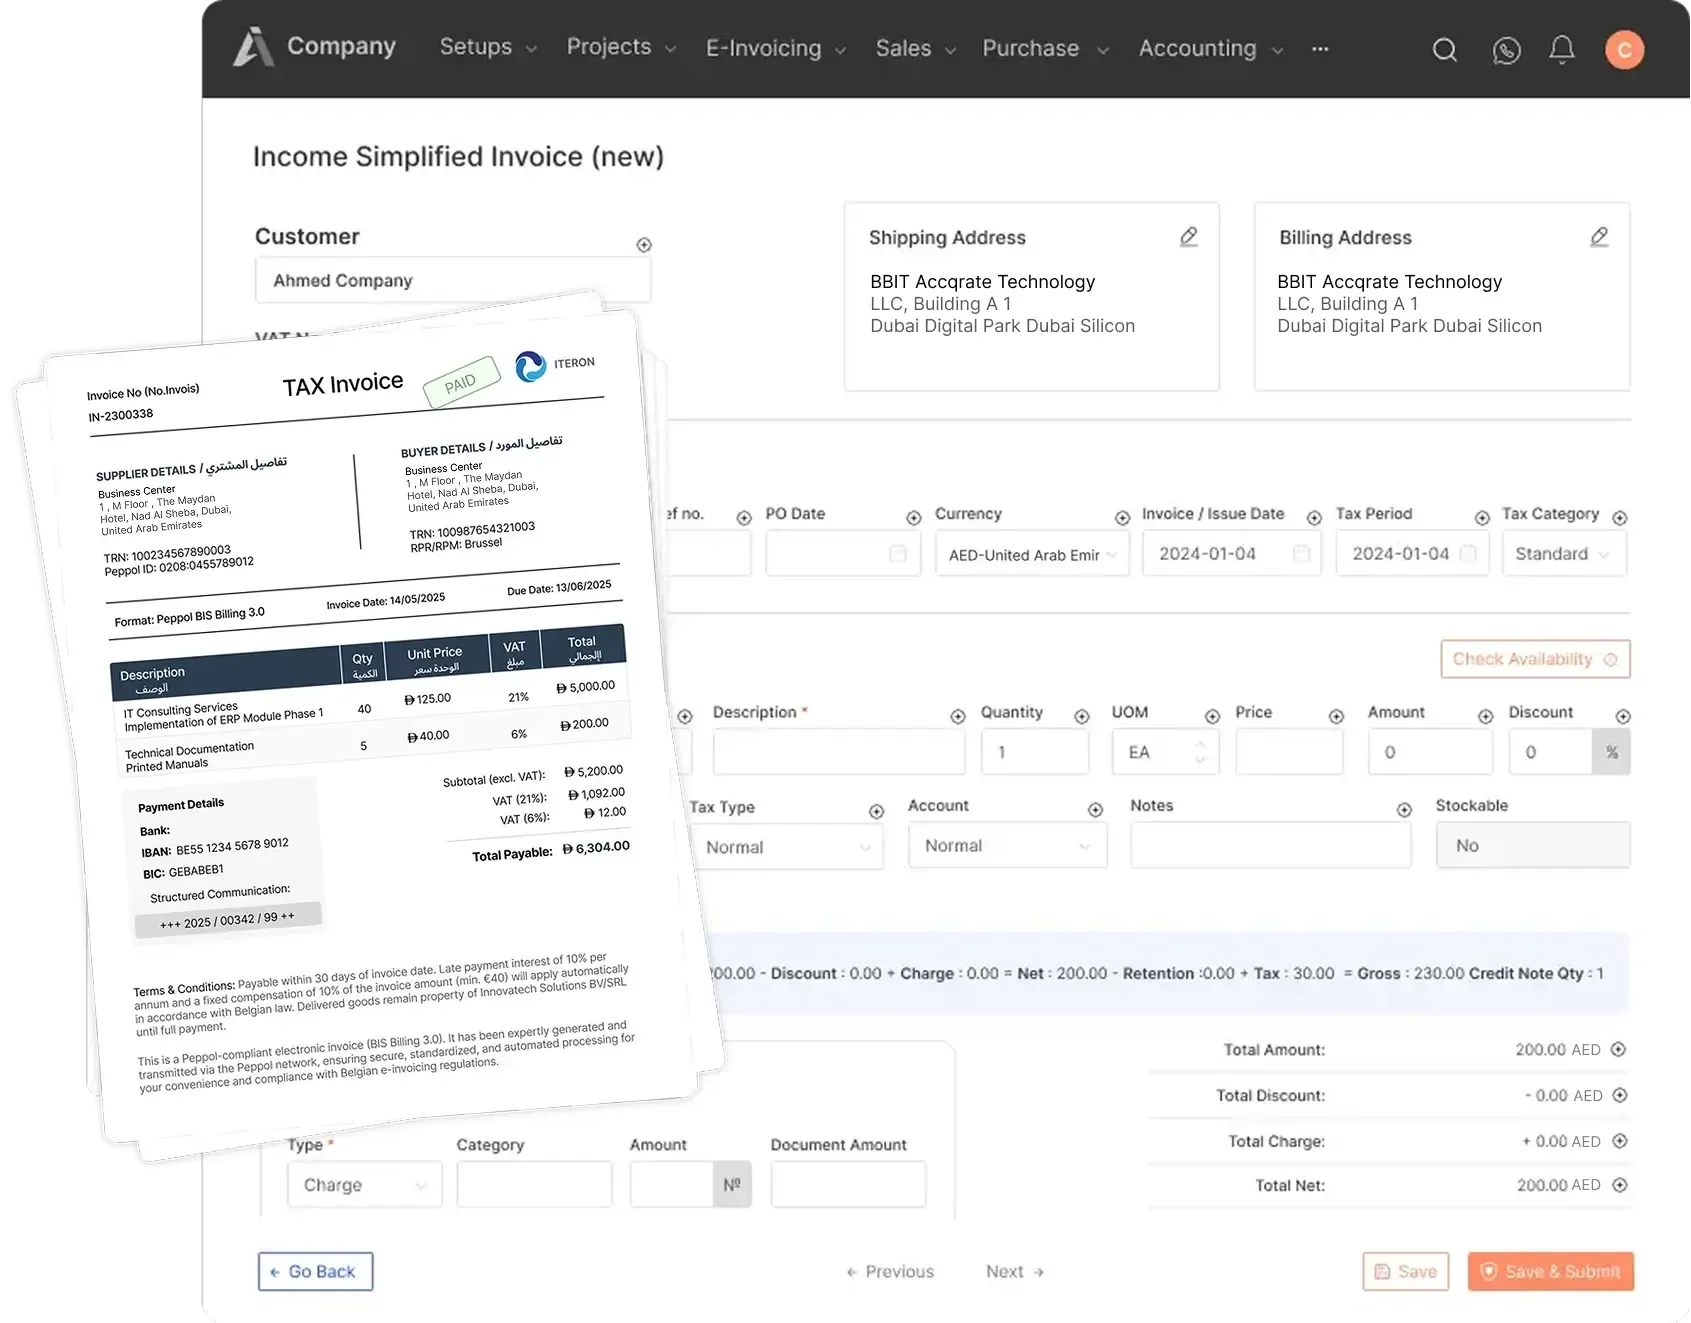Click the plus icon beside Total Amount
This screenshot has height=1323, width=1691.
tap(1618, 1049)
